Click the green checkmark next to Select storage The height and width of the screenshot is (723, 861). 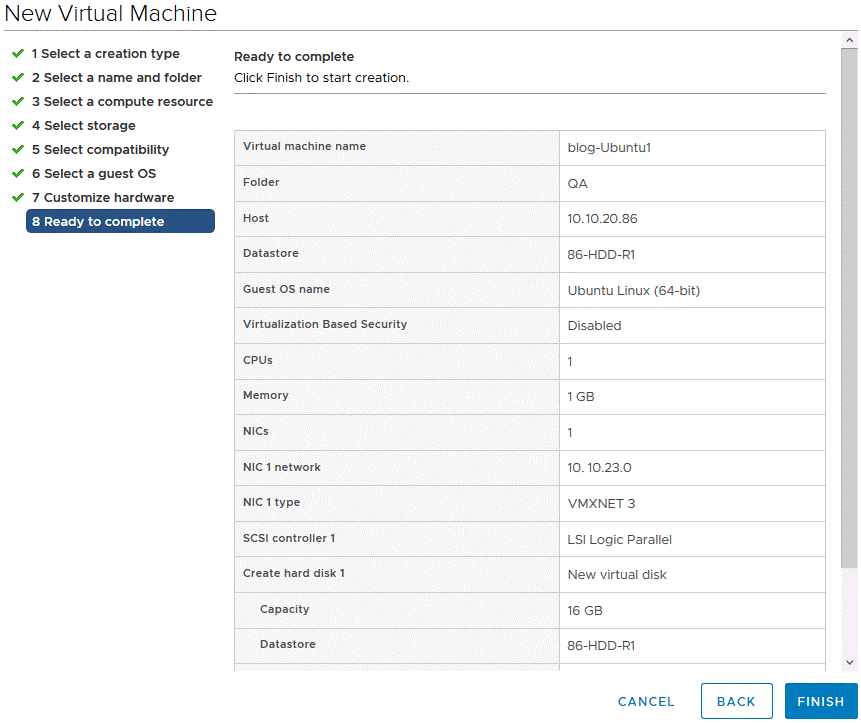(17, 126)
